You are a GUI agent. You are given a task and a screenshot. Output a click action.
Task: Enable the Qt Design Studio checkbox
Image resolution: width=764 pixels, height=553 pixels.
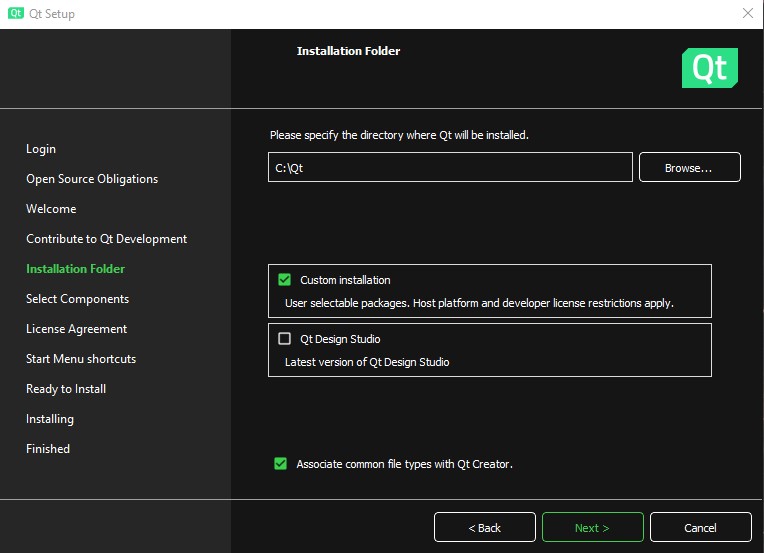point(285,339)
